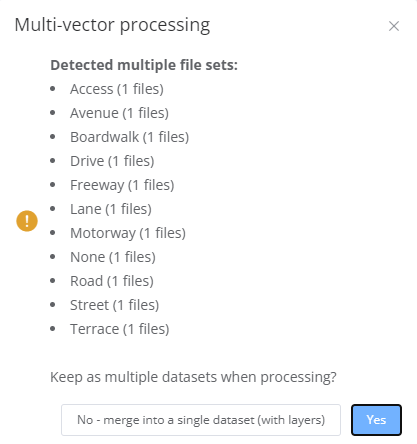The height and width of the screenshot is (444, 417).
Task: Select the Avenue (1 files) entry
Action: [x=119, y=113]
